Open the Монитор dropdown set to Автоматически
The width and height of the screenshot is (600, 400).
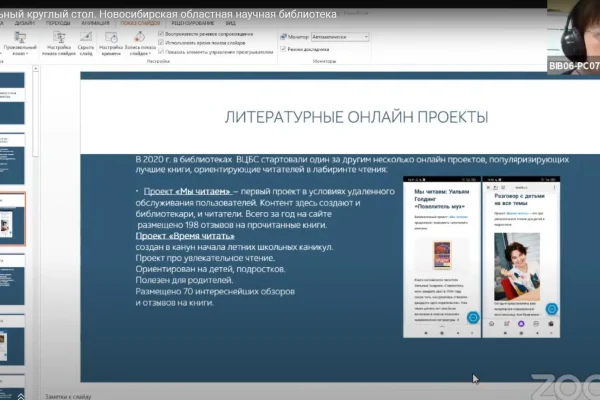click(340, 37)
